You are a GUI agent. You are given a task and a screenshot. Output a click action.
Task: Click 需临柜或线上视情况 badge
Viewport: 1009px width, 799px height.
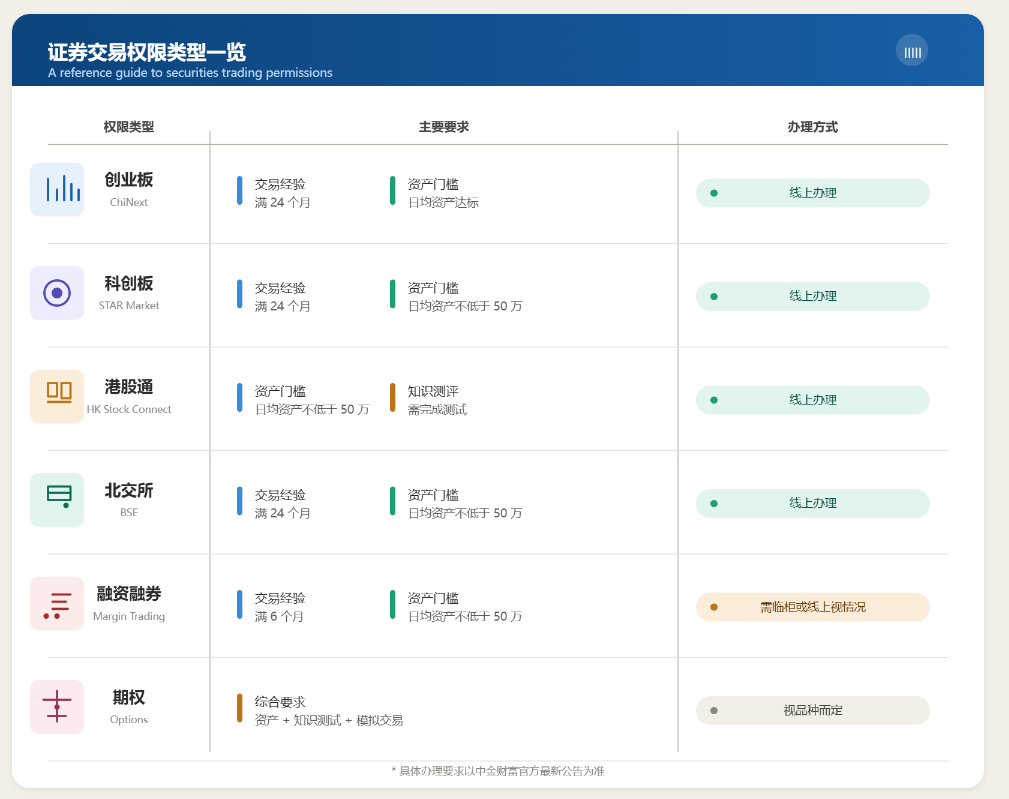813,607
